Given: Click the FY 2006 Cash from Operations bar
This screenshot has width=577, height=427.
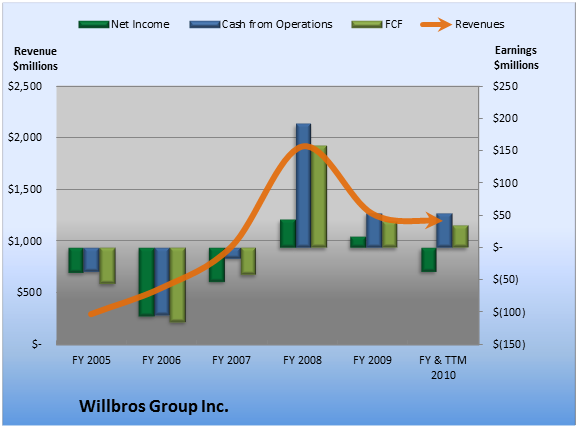Looking at the screenshot, I should [162, 281].
